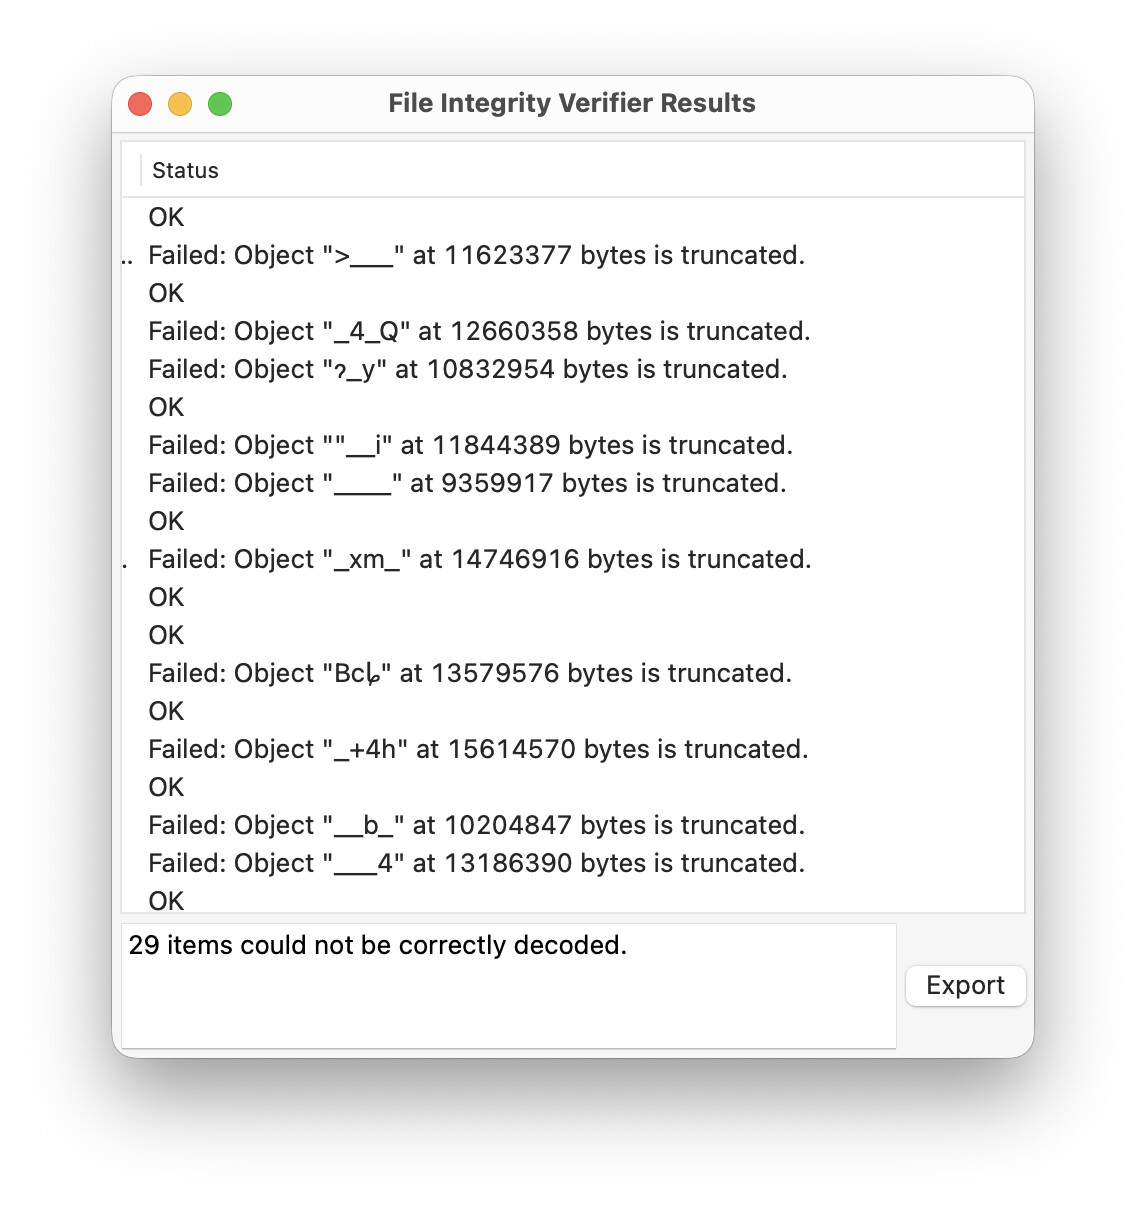Select the row with 13186390 bytes truncated
Viewport: 1146px width, 1206px height.
572,864
